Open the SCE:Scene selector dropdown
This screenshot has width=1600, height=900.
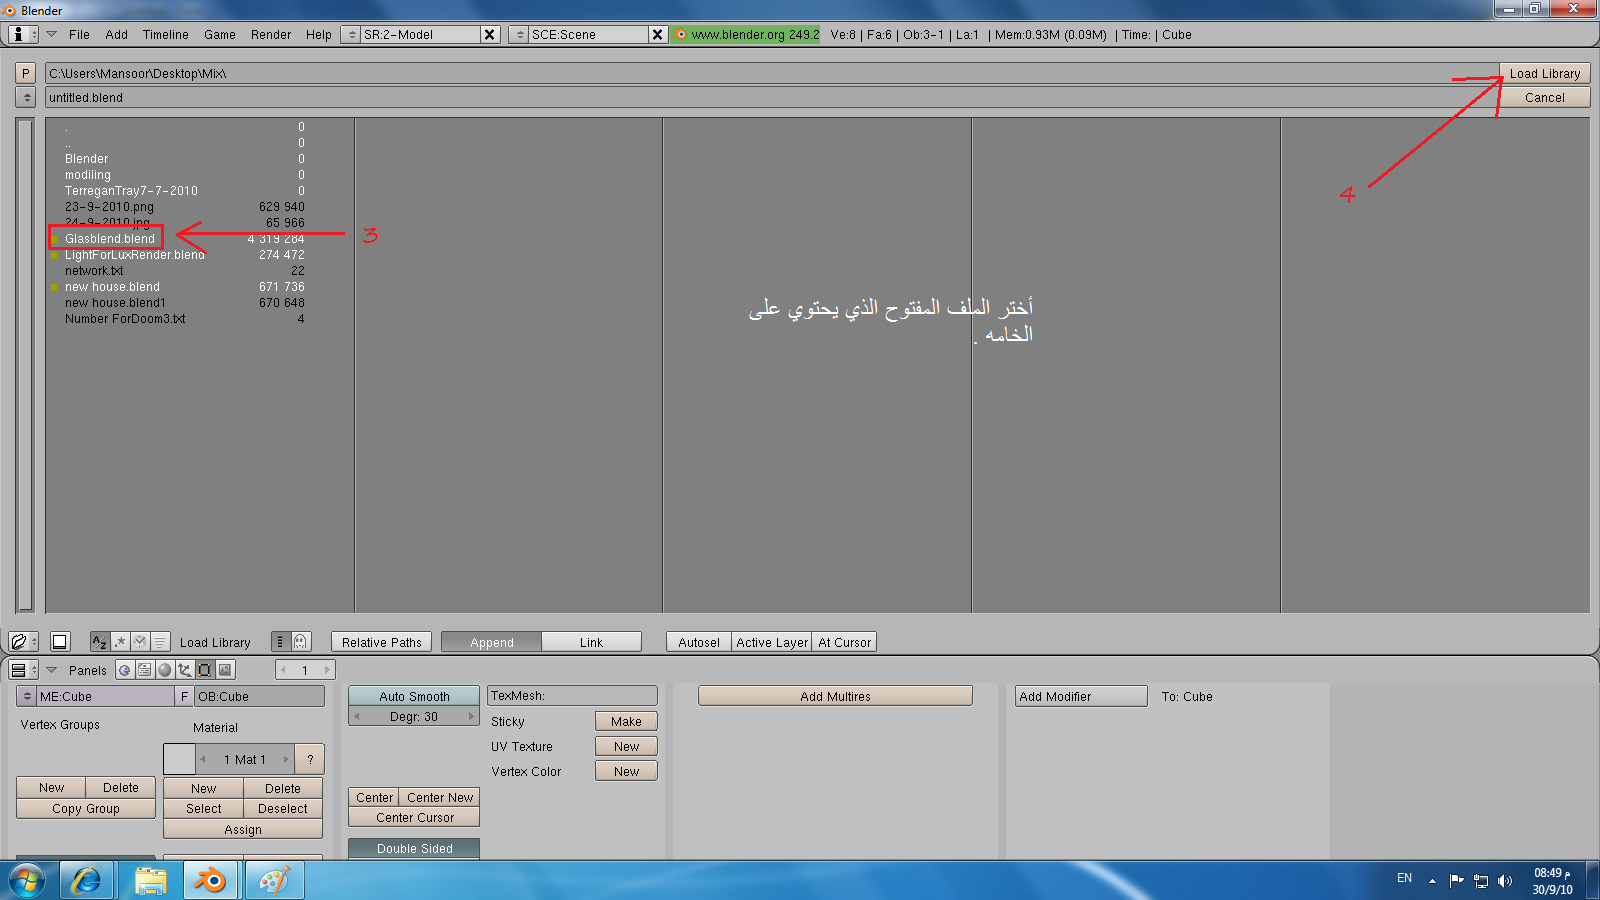click(519, 34)
